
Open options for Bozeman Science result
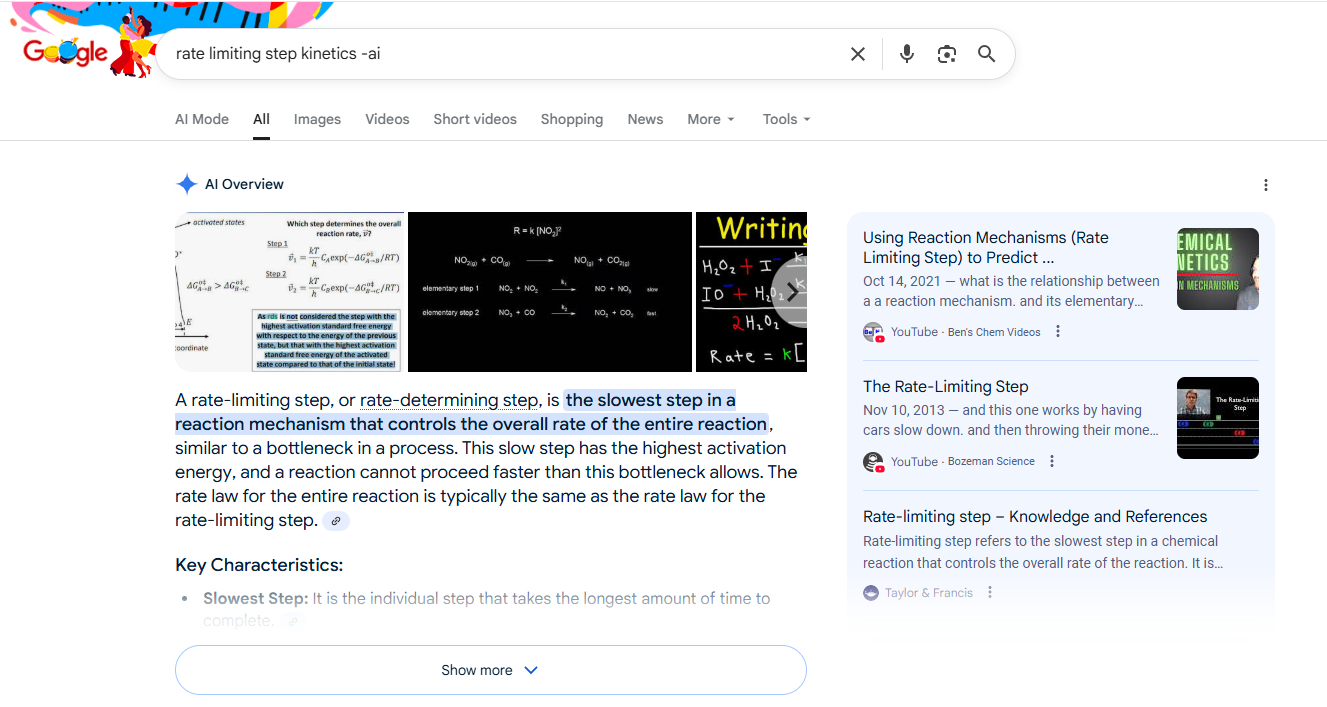pyautogui.click(x=1052, y=461)
